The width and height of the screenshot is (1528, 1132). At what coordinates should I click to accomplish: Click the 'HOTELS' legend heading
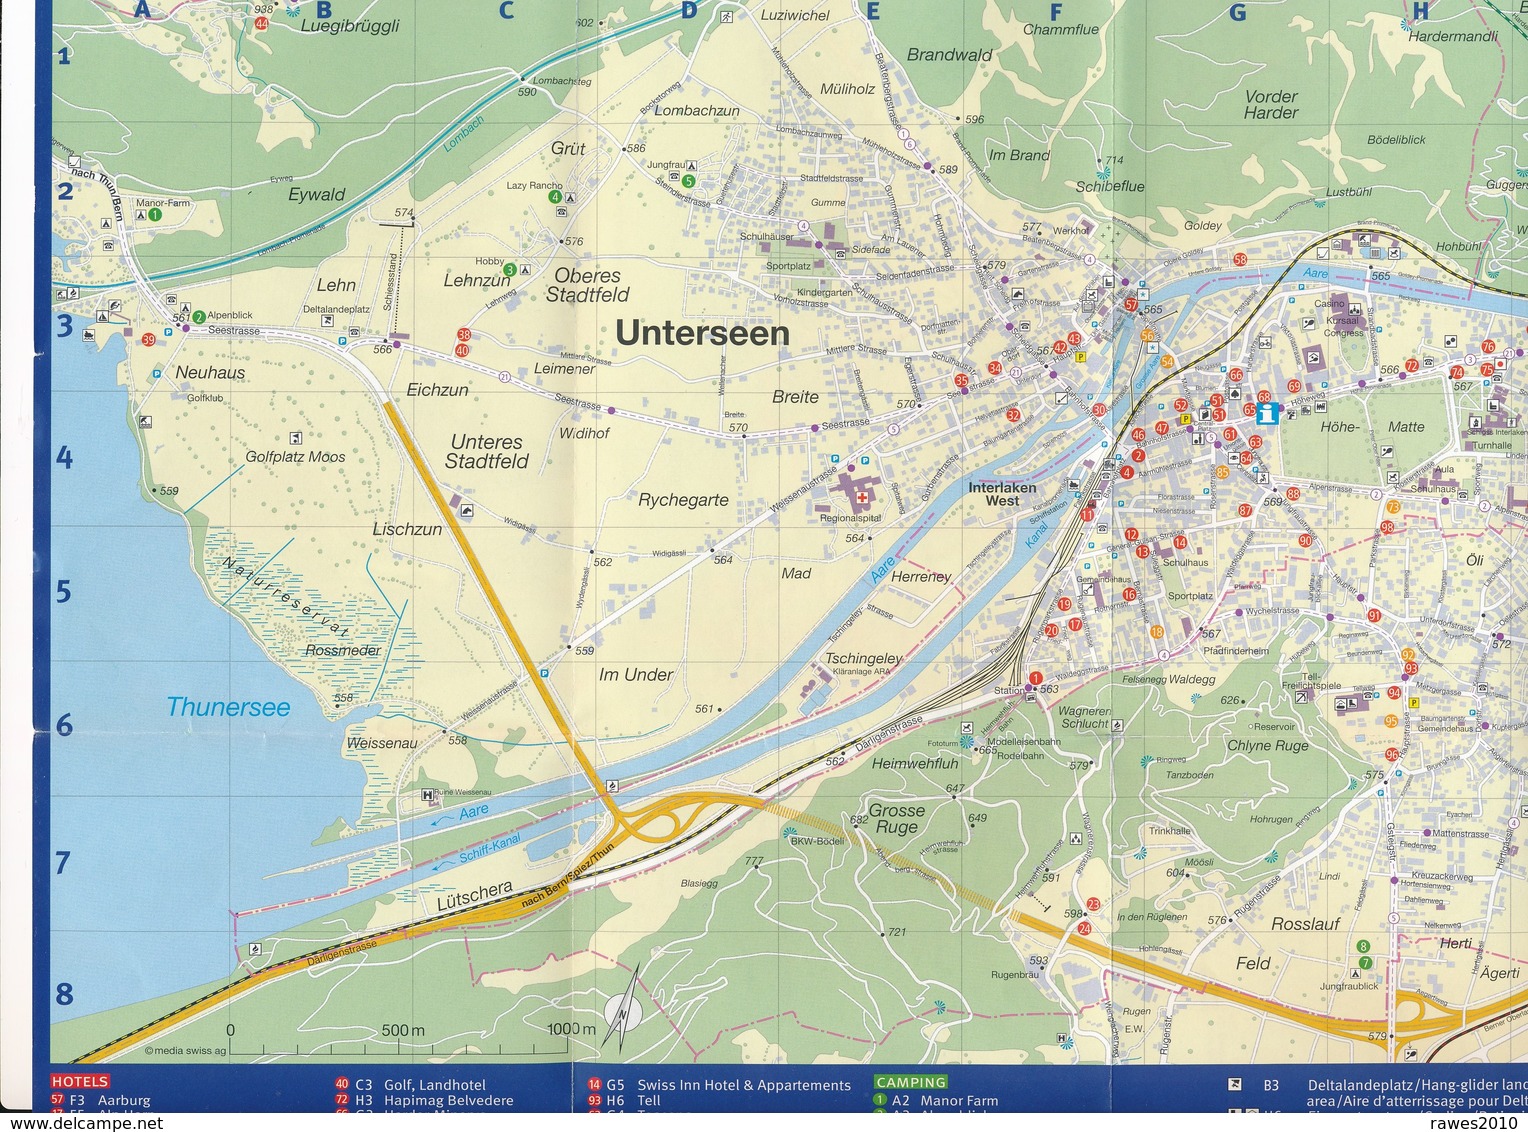click(80, 1081)
